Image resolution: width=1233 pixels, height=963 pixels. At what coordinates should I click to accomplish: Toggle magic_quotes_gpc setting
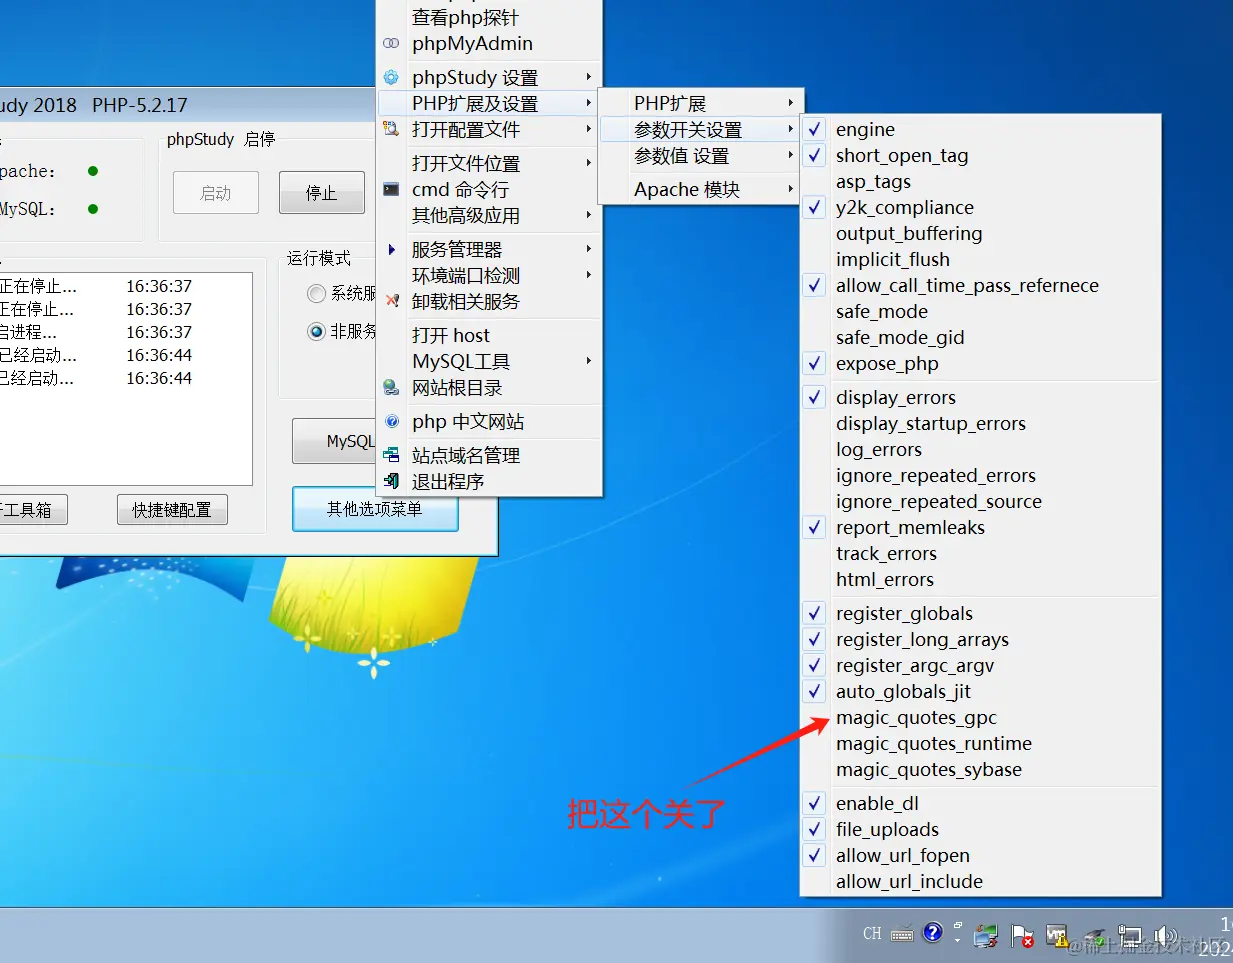pos(981,717)
